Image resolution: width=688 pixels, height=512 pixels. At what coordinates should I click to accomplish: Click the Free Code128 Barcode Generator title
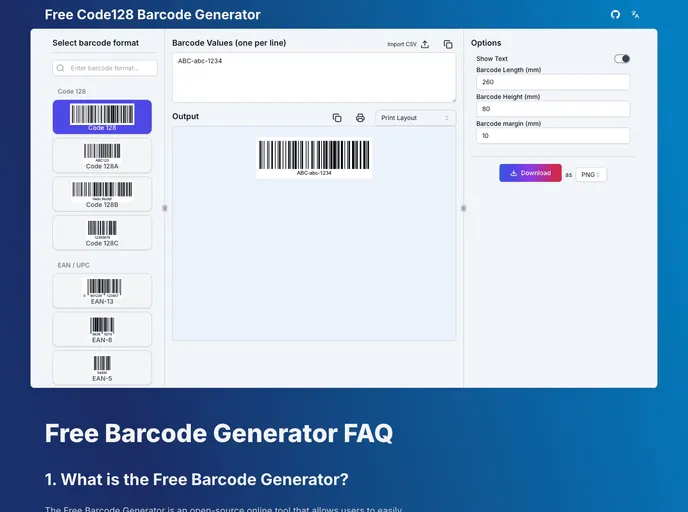[x=153, y=14]
